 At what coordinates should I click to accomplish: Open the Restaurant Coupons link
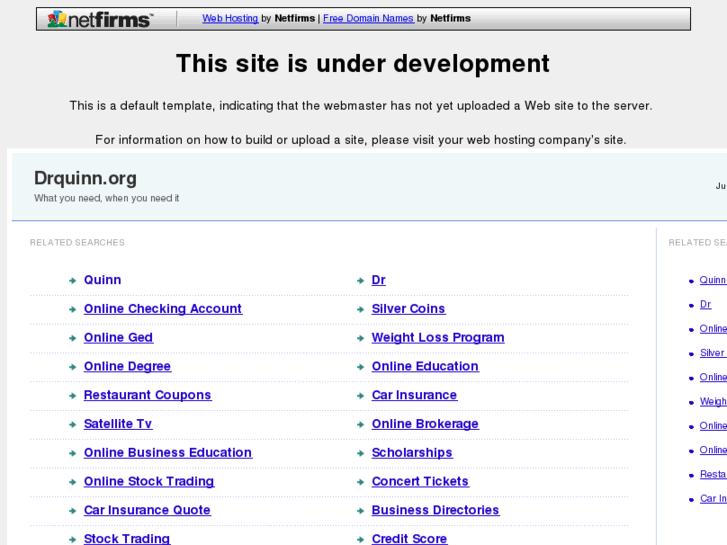pyautogui.click(x=147, y=395)
